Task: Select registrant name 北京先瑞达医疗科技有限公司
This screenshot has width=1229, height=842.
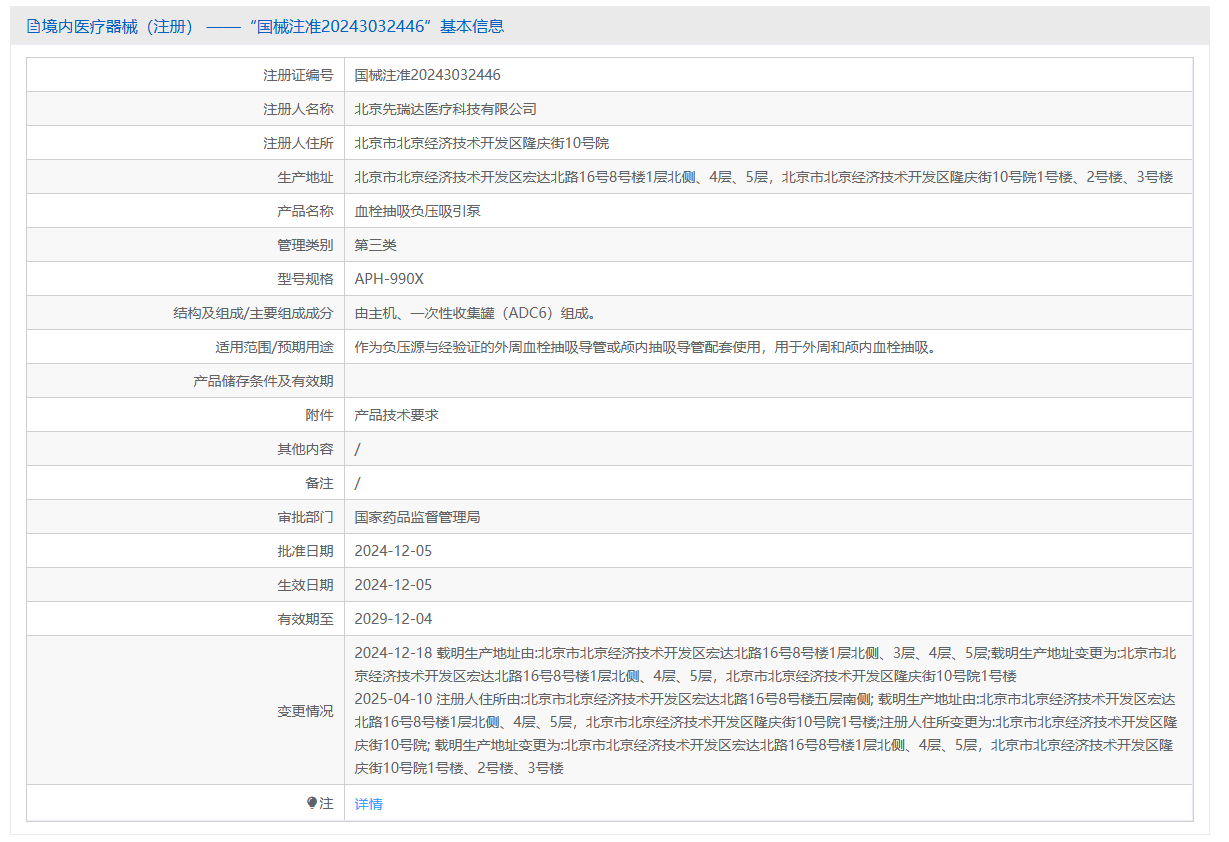Action: coord(445,109)
